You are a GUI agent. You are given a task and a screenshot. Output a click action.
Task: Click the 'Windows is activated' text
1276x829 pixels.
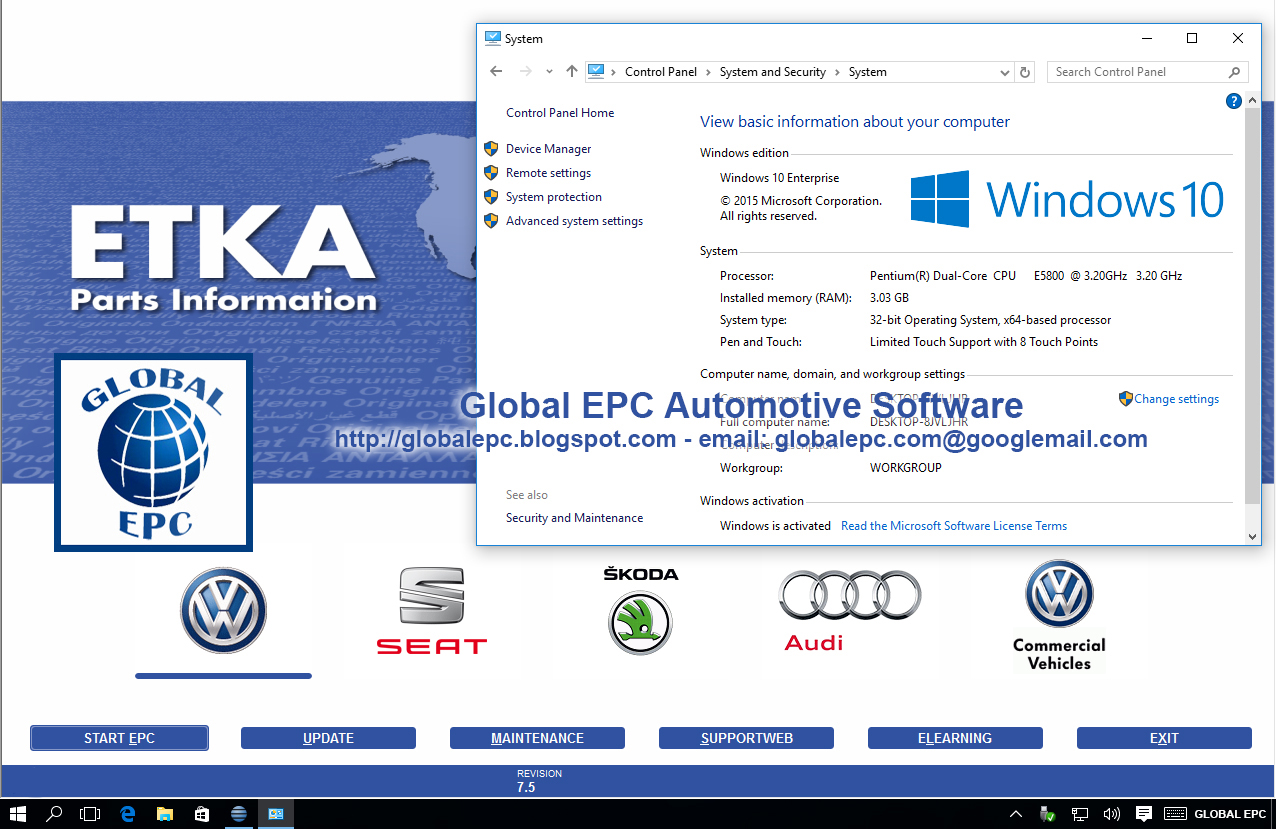(775, 526)
